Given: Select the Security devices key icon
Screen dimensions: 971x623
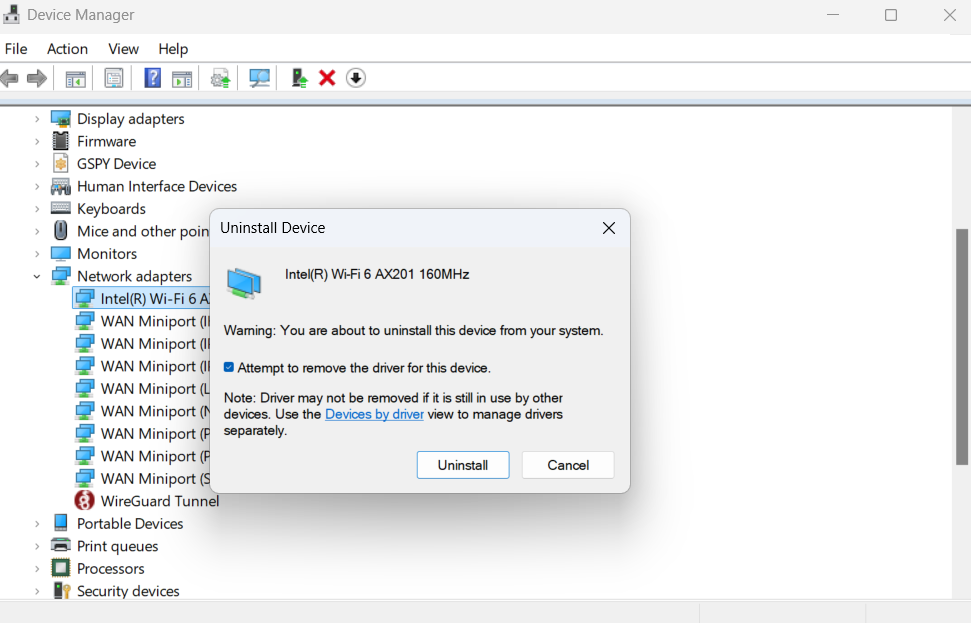Looking at the screenshot, I should 62,591.
